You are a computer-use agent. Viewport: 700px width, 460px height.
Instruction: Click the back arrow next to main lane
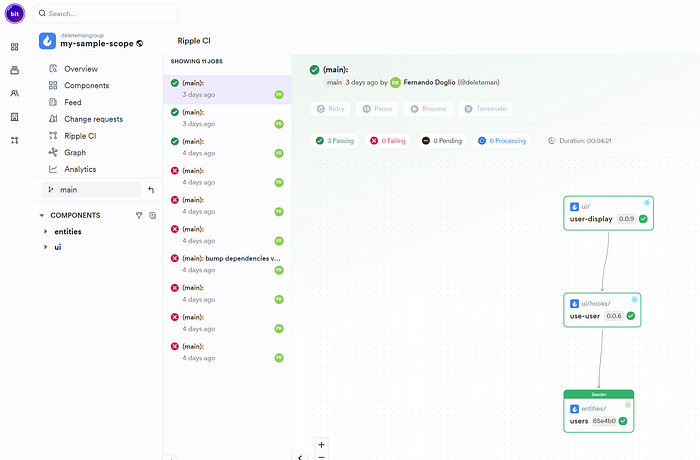click(x=151, y=190)
